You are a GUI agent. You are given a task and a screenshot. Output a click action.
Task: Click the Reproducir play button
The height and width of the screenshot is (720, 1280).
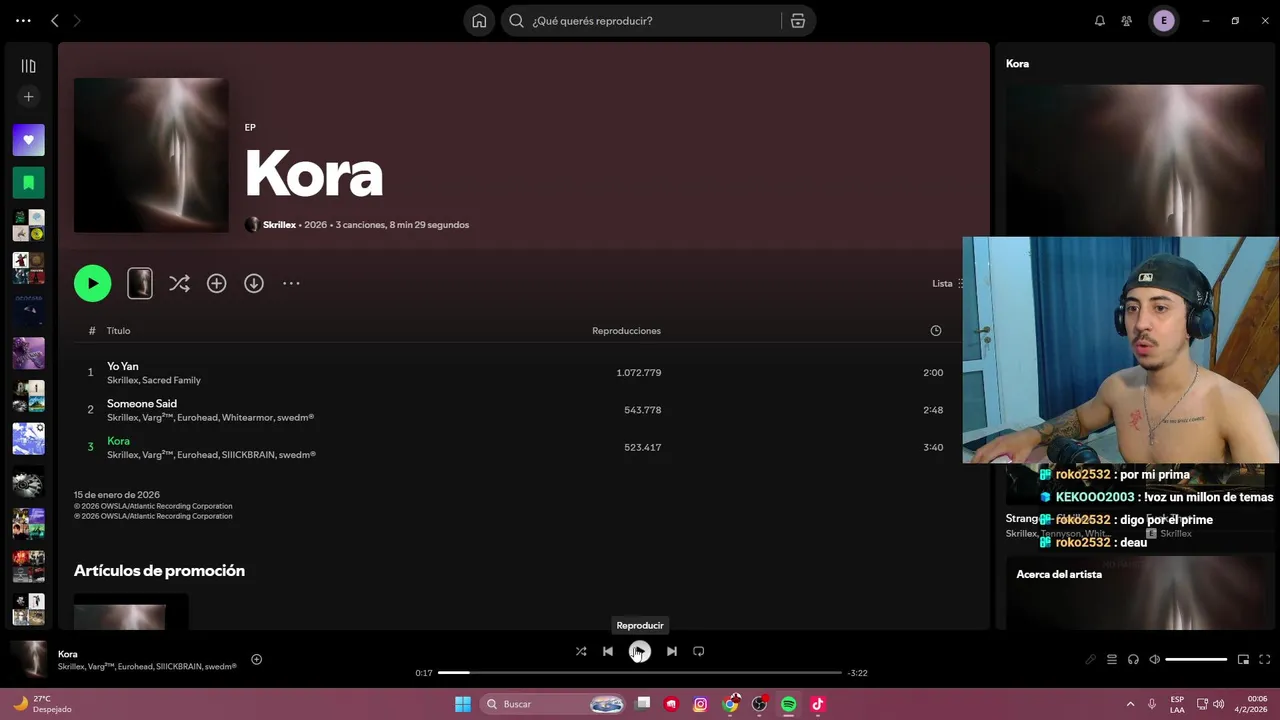(x=640, y=651)
